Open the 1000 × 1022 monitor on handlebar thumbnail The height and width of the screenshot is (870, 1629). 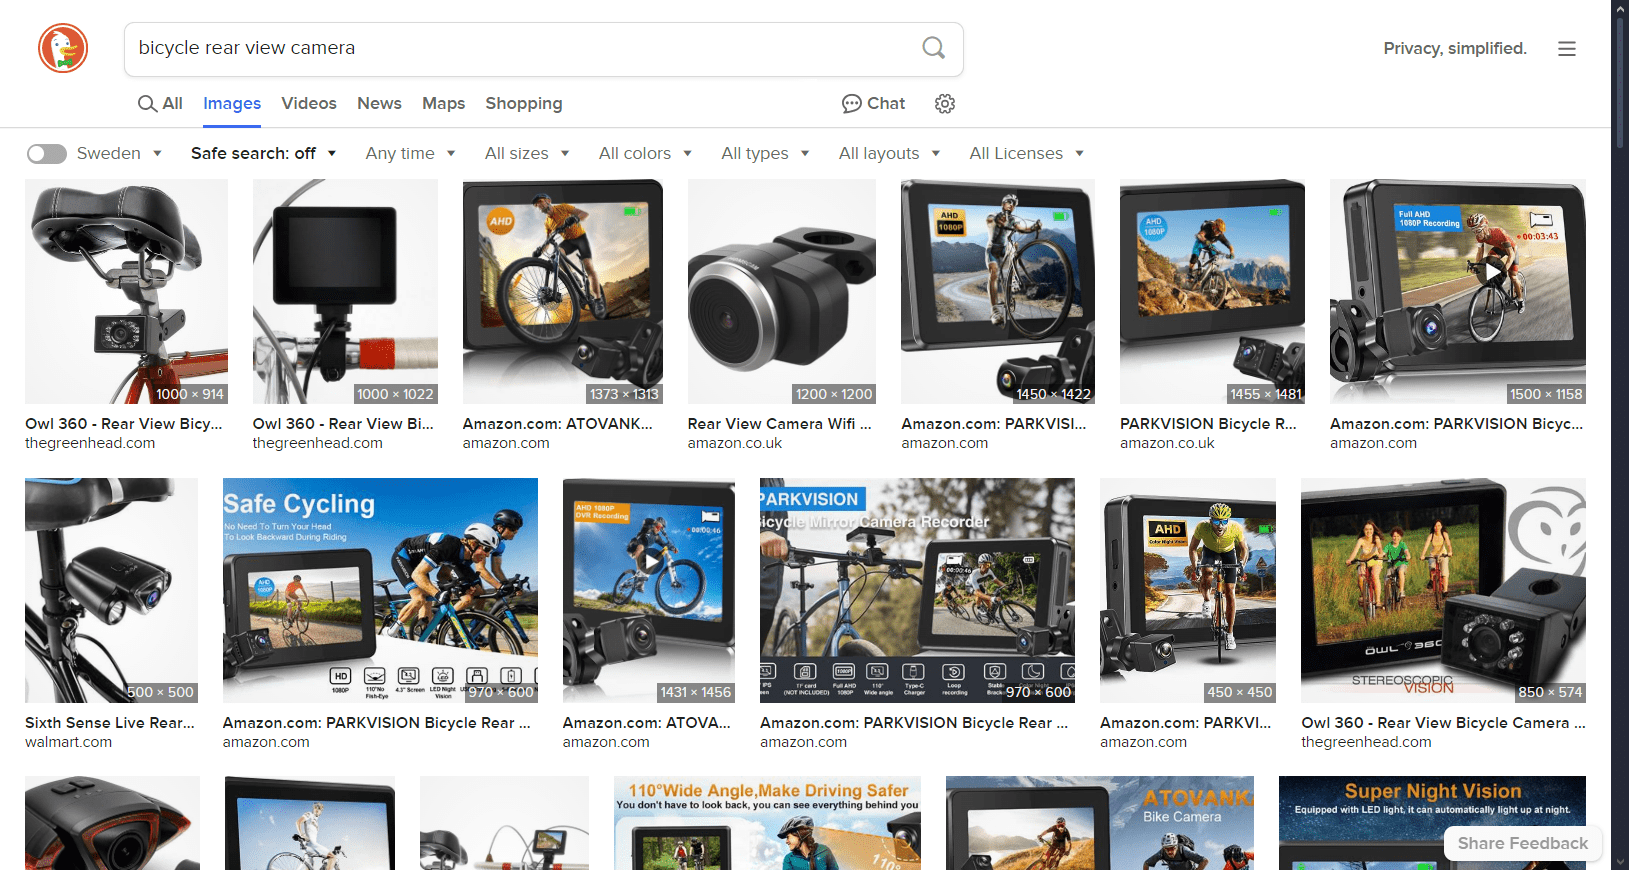pyautogui.click(x=345, y=292)
